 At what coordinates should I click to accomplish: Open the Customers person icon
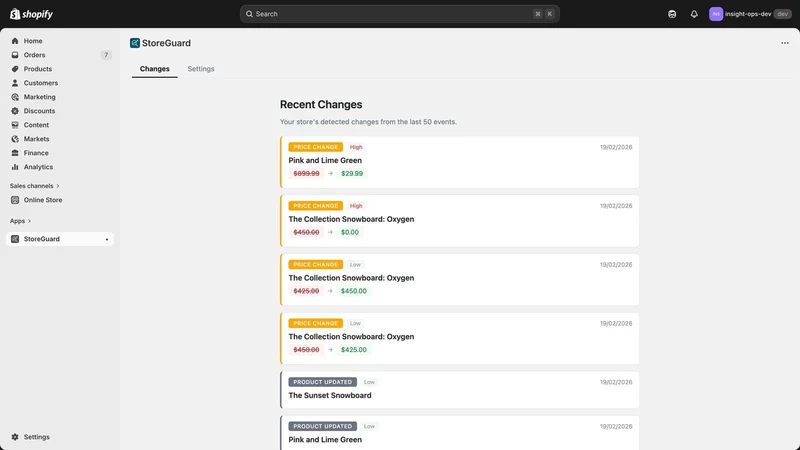[x=15, y=83]
